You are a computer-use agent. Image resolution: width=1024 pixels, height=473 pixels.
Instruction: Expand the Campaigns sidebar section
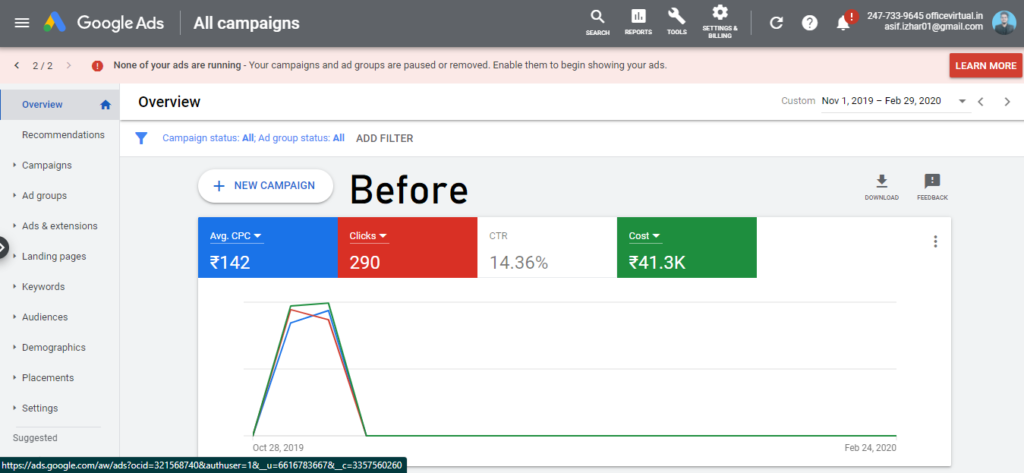[14, 165]
